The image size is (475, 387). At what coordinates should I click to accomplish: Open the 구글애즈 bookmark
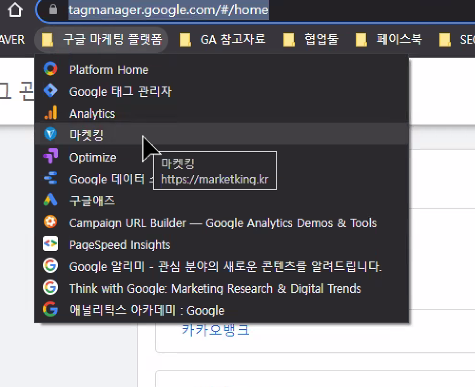pyautogui.click(x=221, y=201)
